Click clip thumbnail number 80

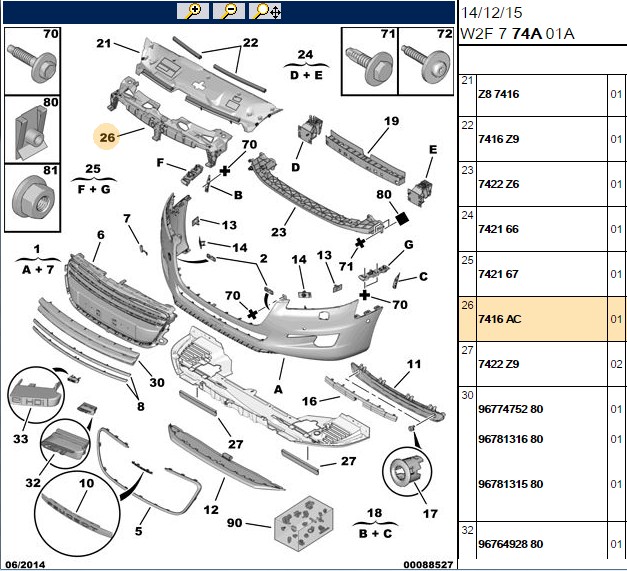point(32,129)
